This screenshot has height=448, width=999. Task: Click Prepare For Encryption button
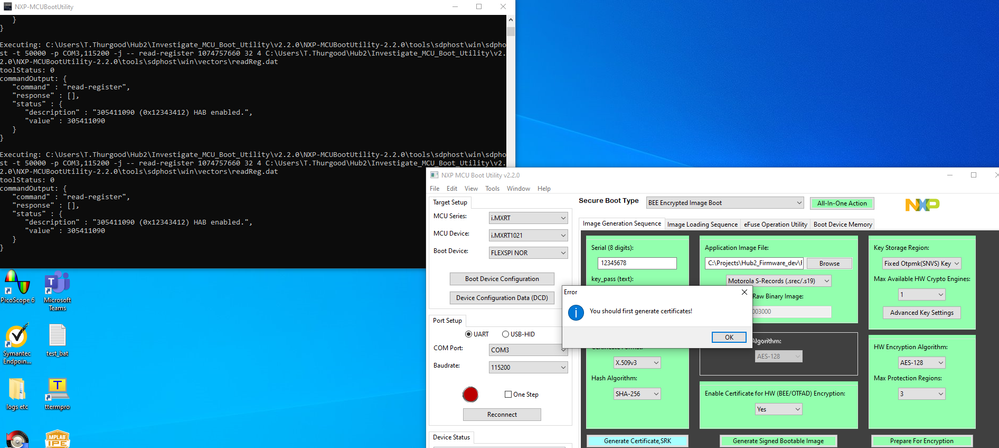(x=921, y=441)
